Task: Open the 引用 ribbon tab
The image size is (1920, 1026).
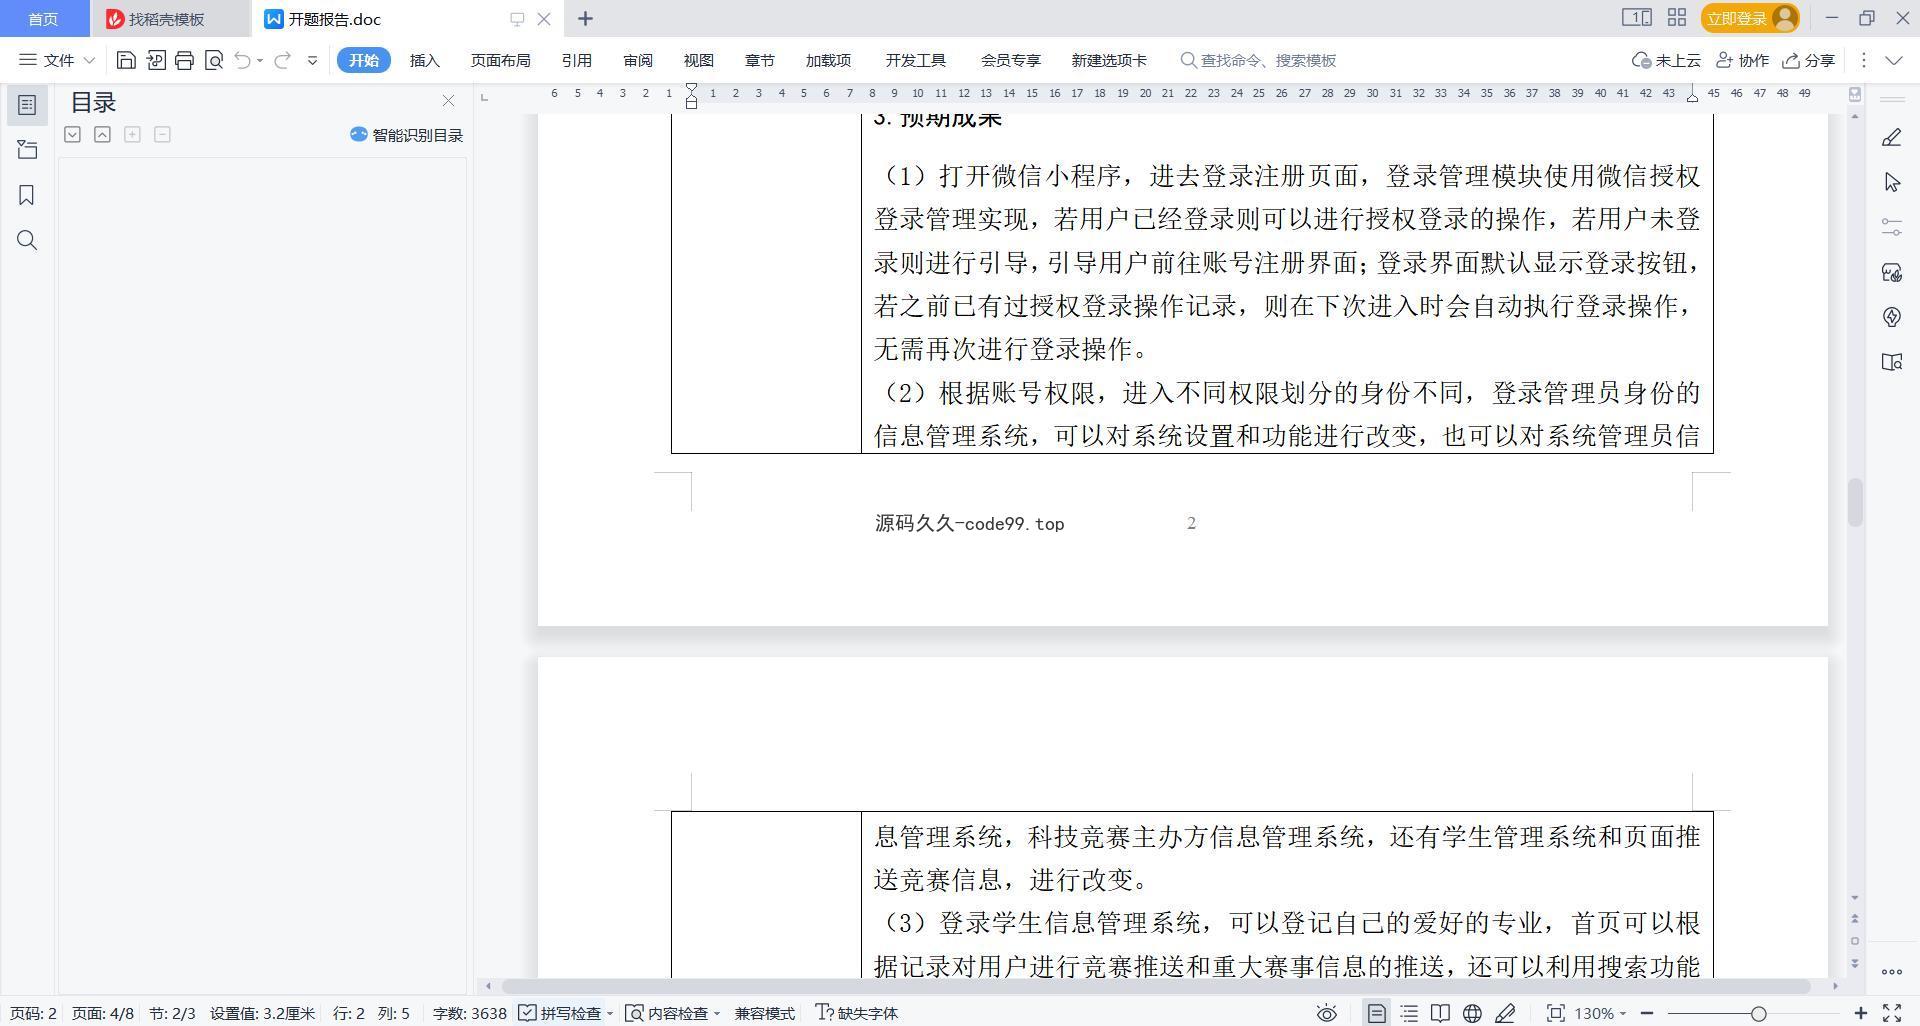Action: point(576,60)
